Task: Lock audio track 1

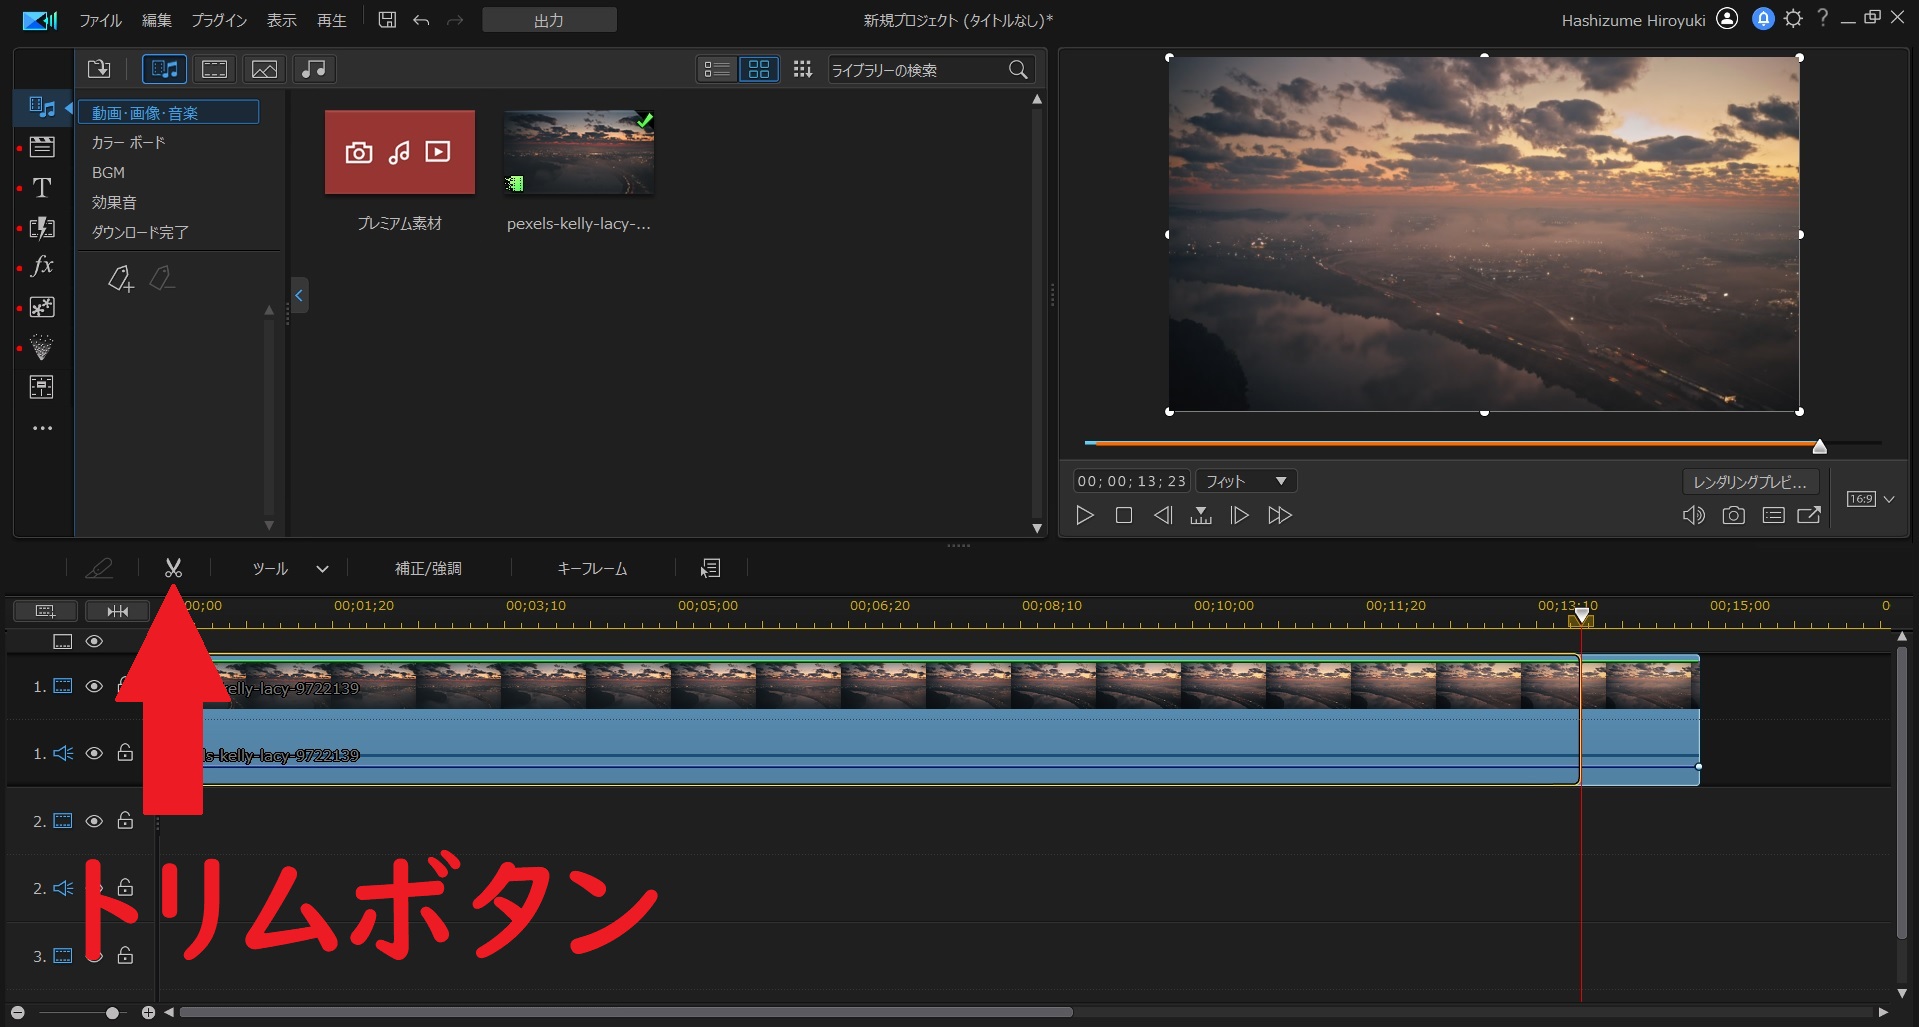Action: coord(125,753)
